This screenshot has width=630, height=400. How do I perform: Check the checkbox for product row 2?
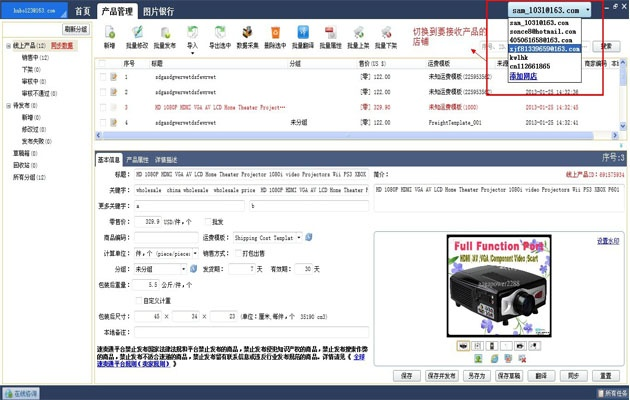tap(103, 92)
